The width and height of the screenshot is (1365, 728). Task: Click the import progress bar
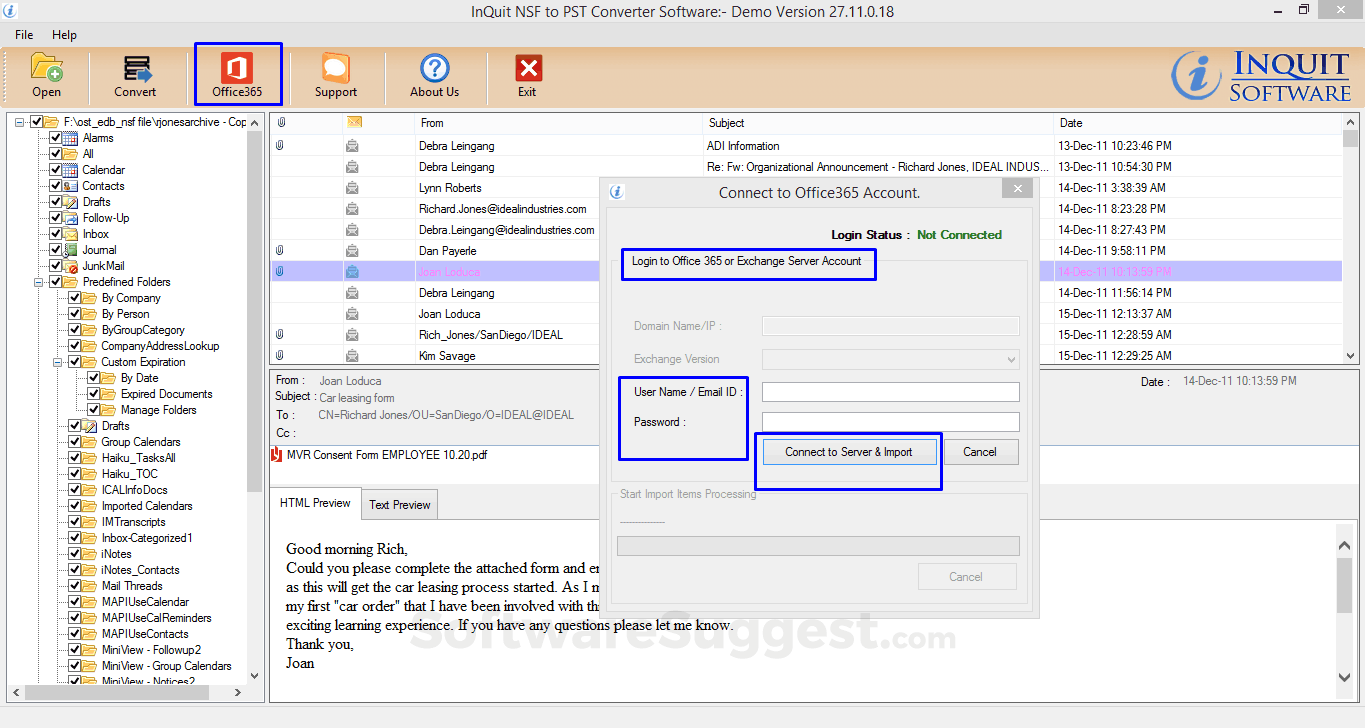coord(818,546)
